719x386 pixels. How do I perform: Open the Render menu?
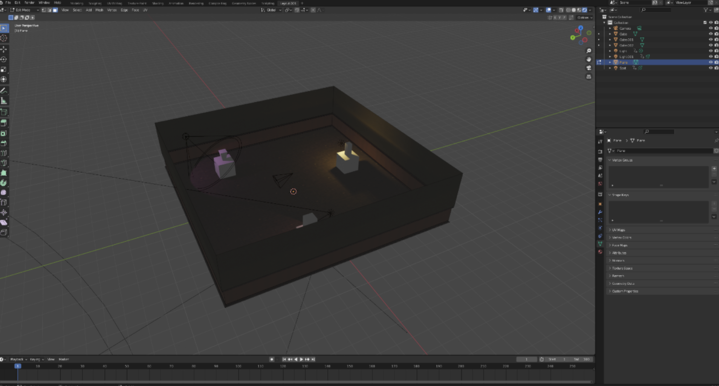point(29,3)
